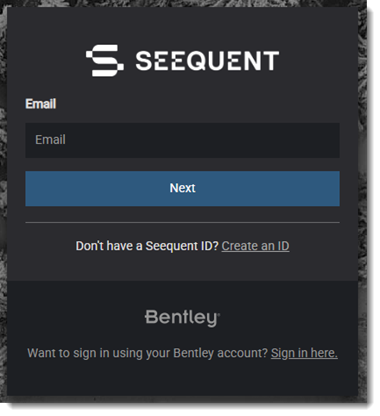Click the bold Email label above field
Image resolution: width=380 pixels, height=416 pixels.
(x=41, y=104)
